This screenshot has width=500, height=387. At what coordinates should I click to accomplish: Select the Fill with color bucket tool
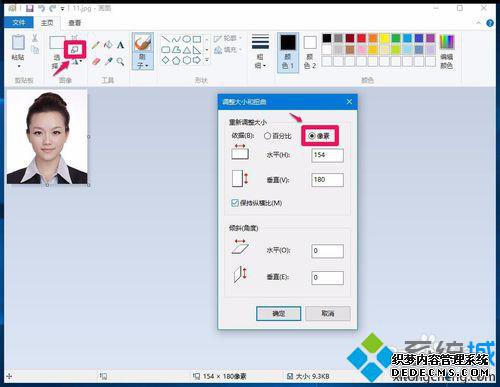(108, 45)
